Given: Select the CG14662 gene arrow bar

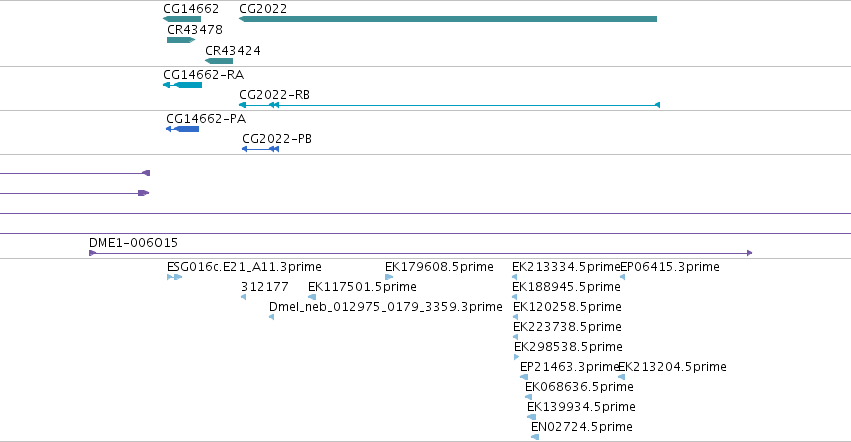Looking at the screenshot, I should tap(182, 19).
